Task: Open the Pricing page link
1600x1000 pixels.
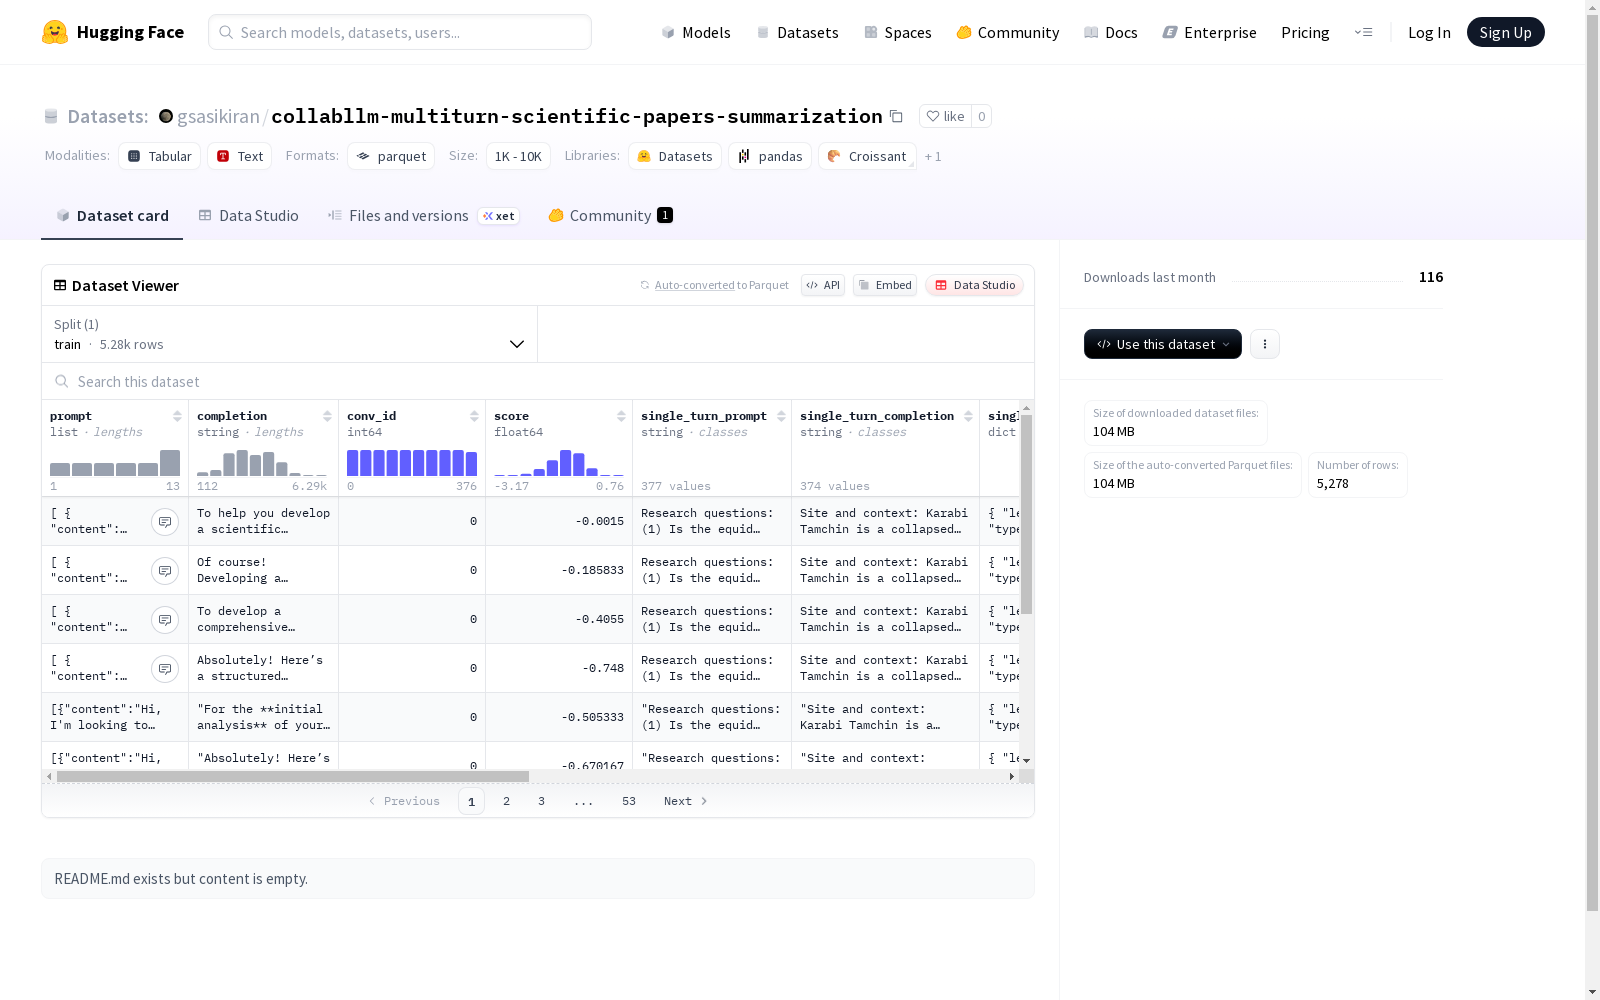Action: (1305, 32)
